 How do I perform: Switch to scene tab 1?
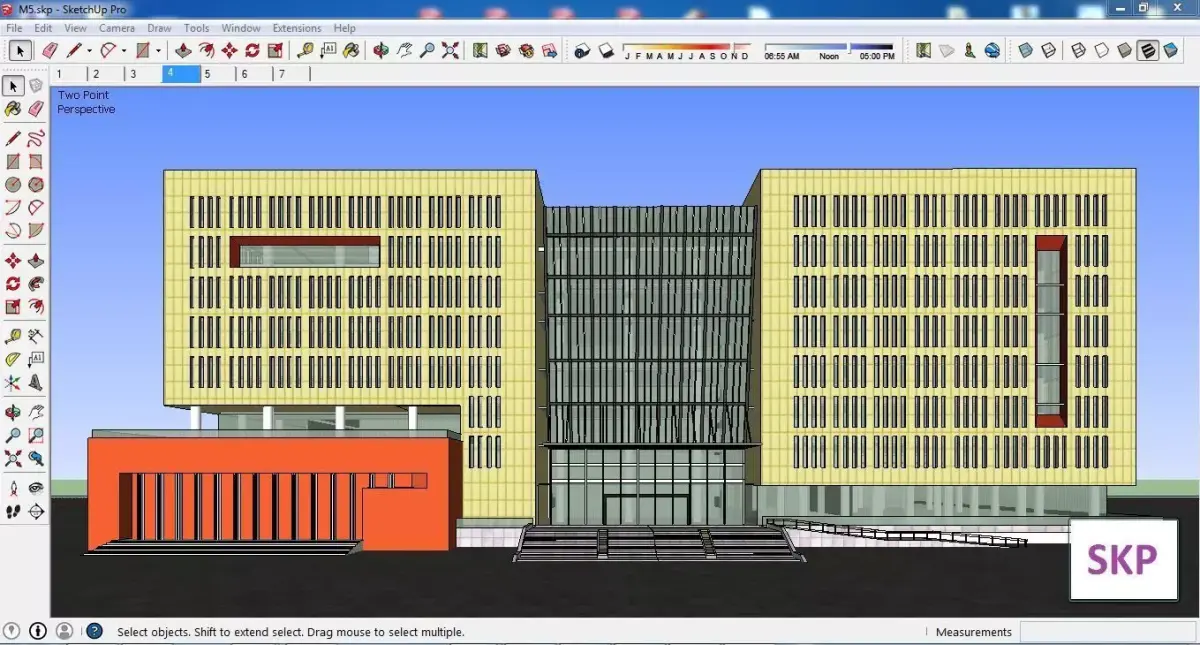(67, 74)
